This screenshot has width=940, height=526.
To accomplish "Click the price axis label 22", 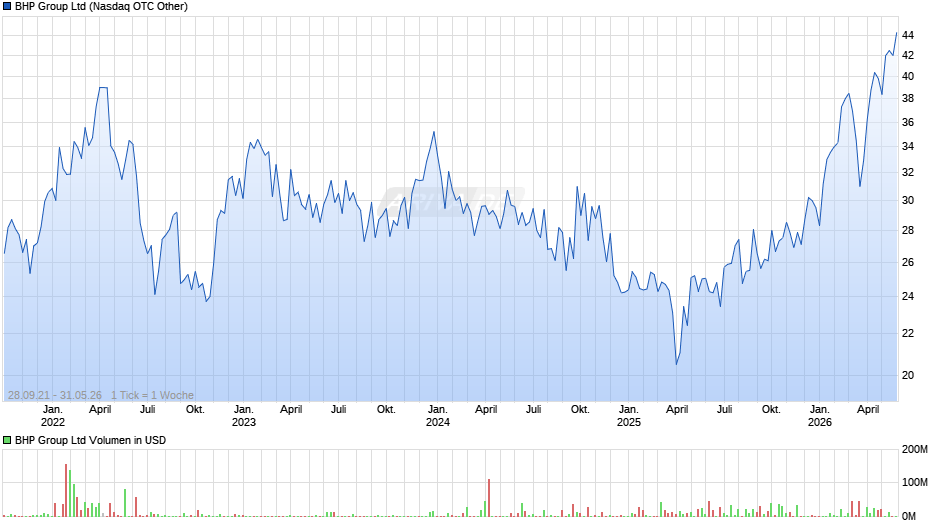I will (x=908, y=333).
